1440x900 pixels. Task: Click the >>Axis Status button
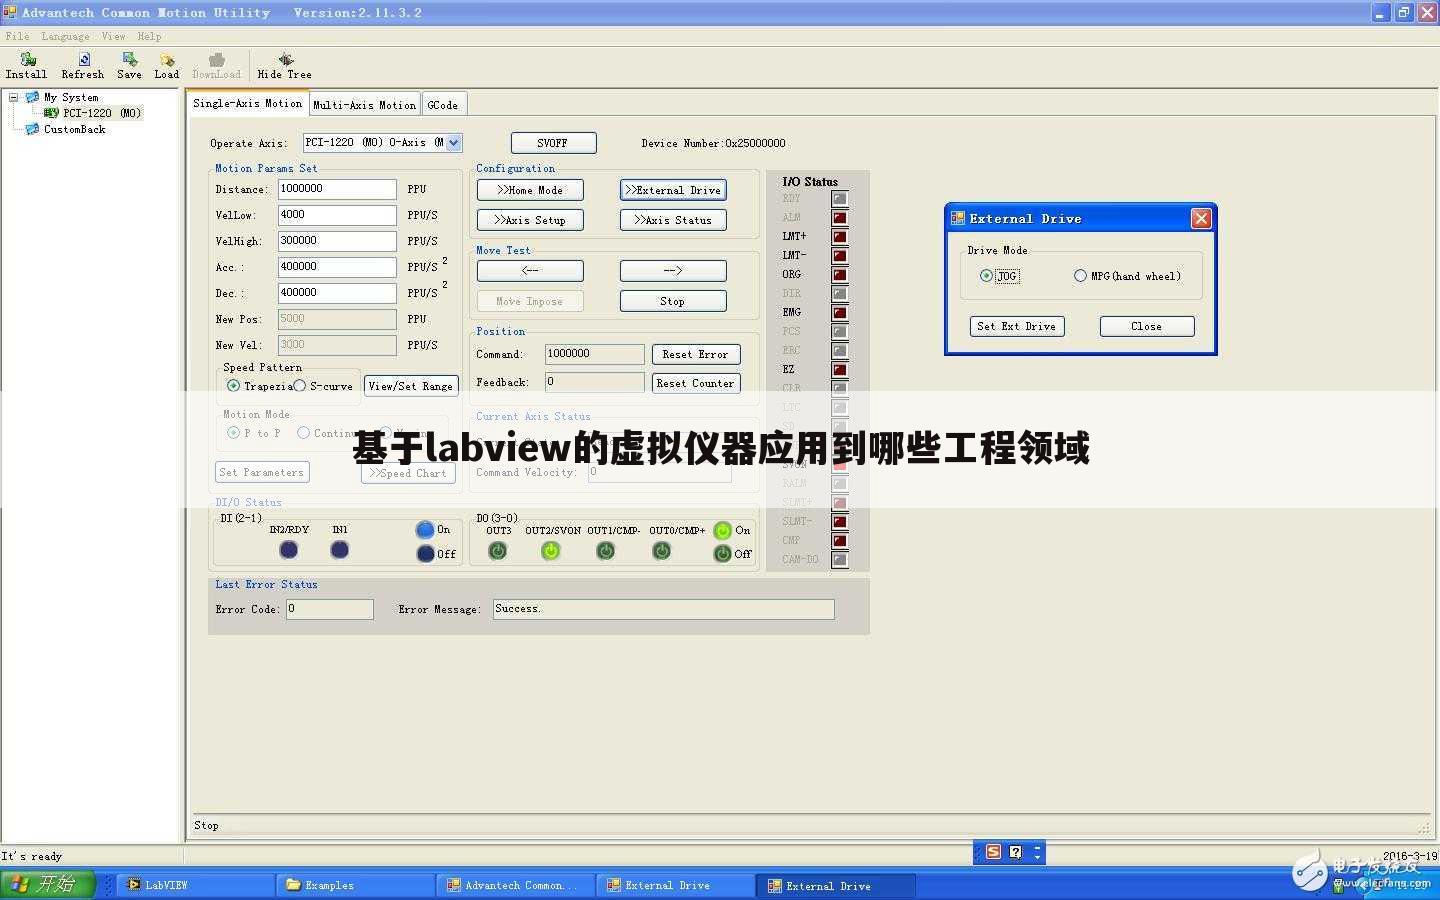(x=673, y=220)
